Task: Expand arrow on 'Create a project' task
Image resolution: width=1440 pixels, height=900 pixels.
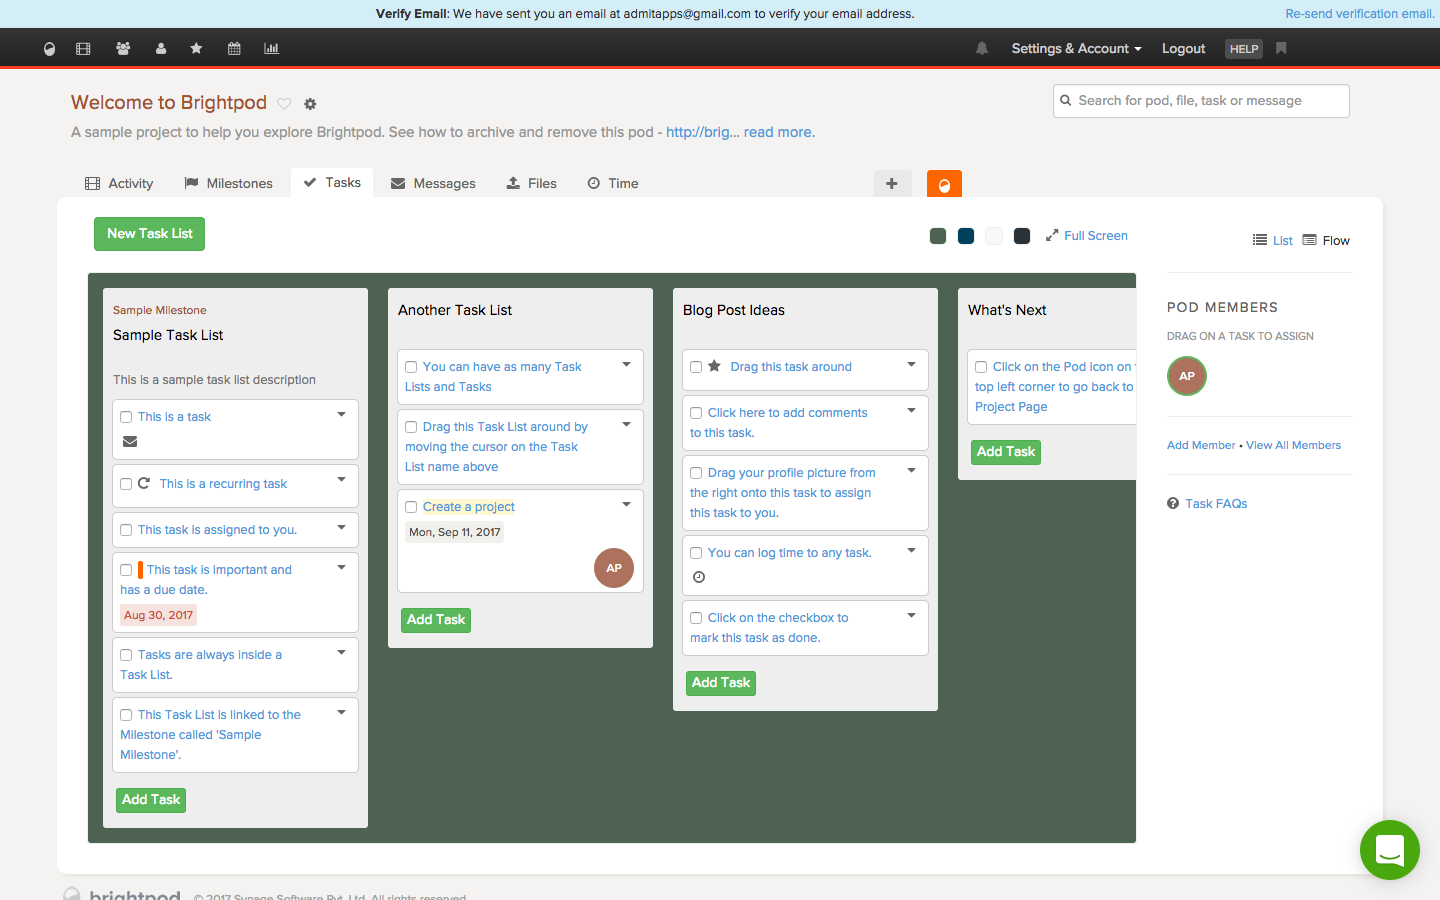Action: coord(626,504)
